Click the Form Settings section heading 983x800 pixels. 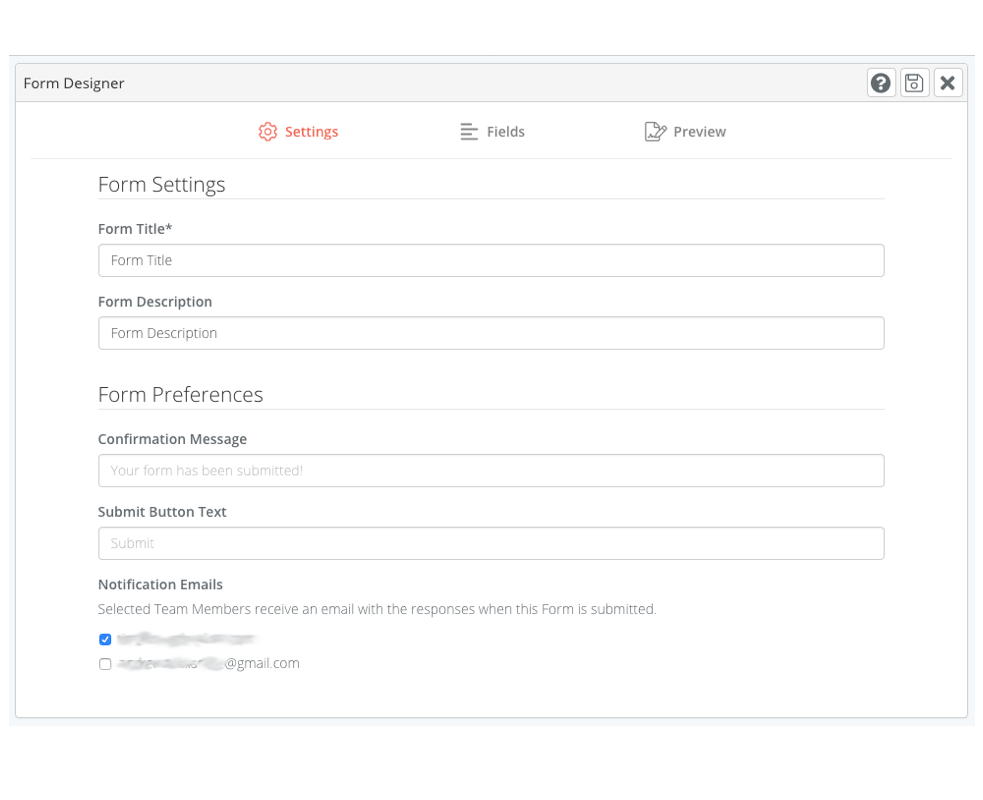(x=161, y=185)
